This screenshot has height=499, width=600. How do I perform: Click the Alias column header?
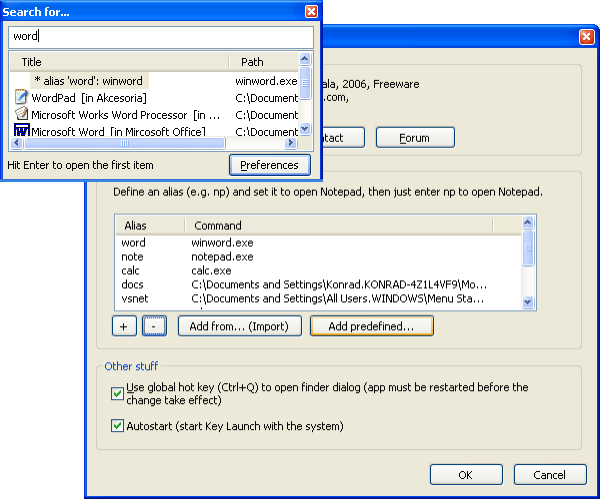coord(150,225)
